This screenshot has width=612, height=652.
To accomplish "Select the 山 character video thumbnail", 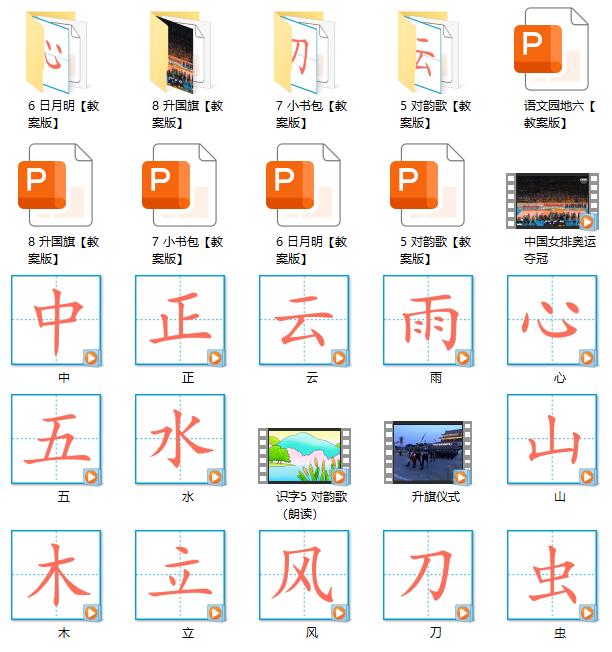I will point(552,439).
